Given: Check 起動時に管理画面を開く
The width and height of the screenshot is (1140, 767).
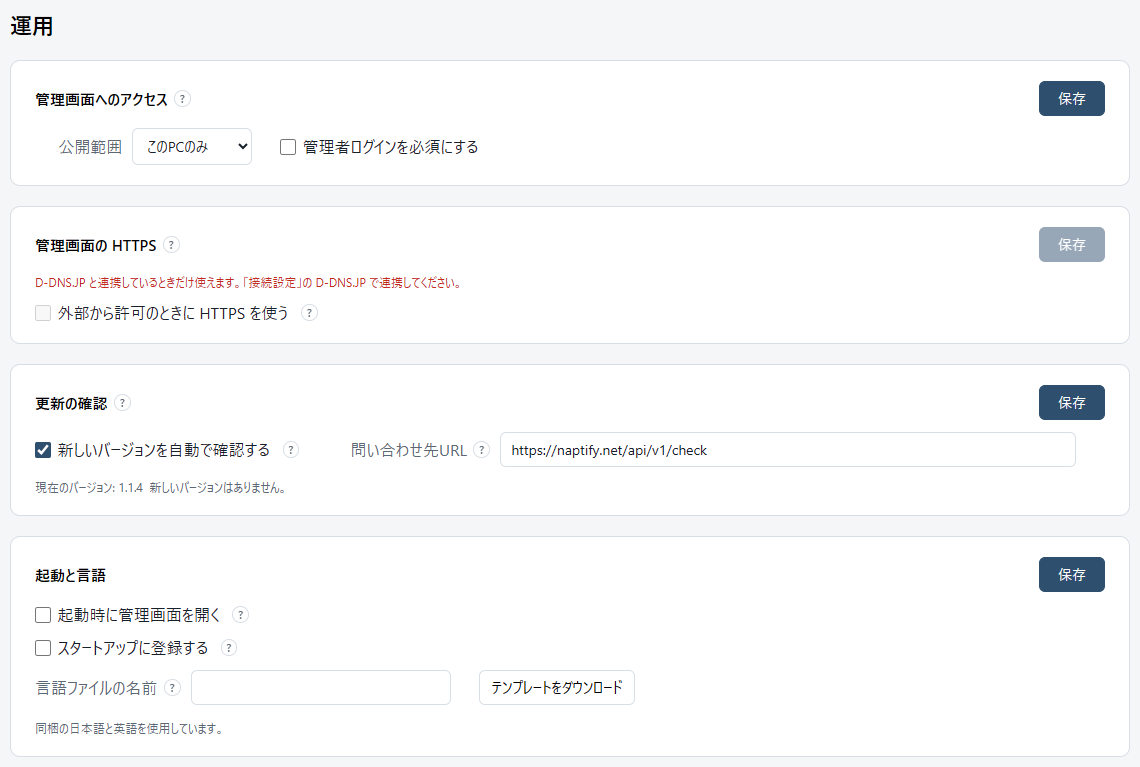Looking at the screenshot, I should (x=43, y=615).
